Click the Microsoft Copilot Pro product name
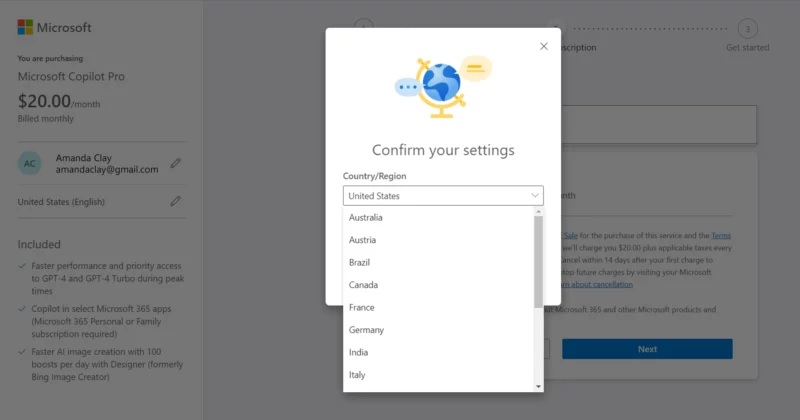The image size is (800, 420). (71, 77)
